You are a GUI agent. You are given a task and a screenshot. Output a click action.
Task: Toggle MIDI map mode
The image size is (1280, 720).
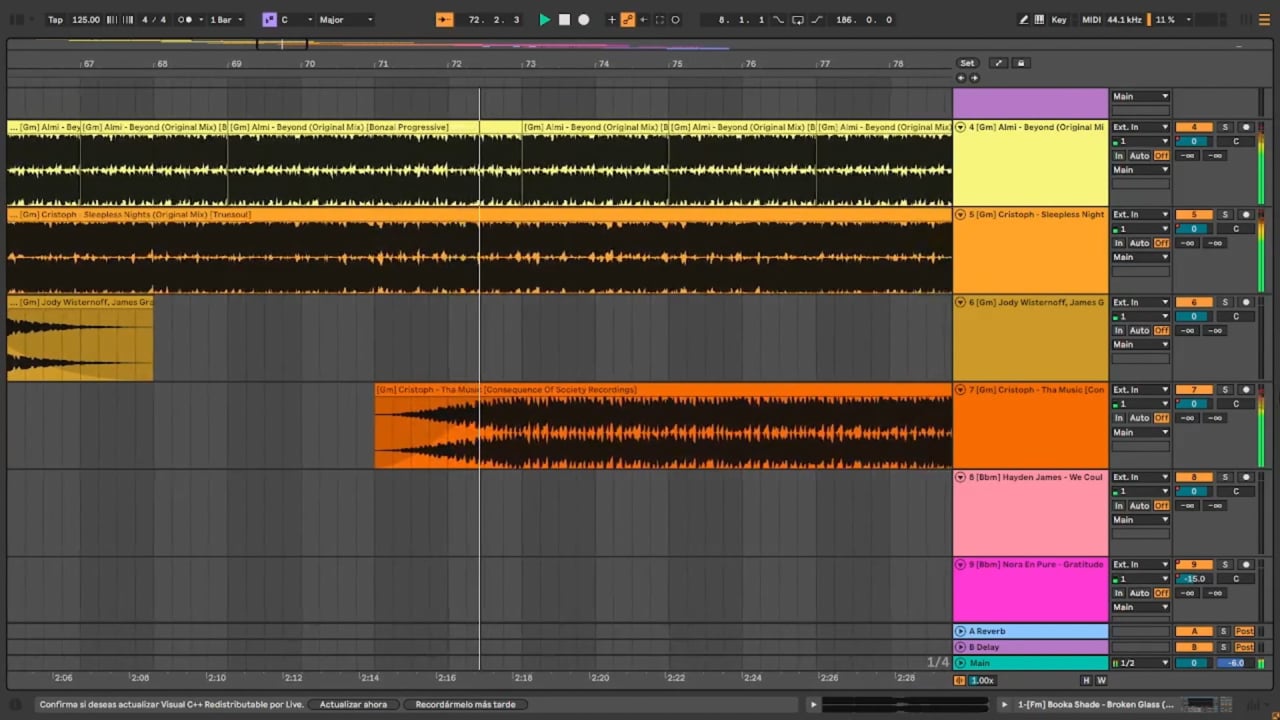(x=1091, y=19)
